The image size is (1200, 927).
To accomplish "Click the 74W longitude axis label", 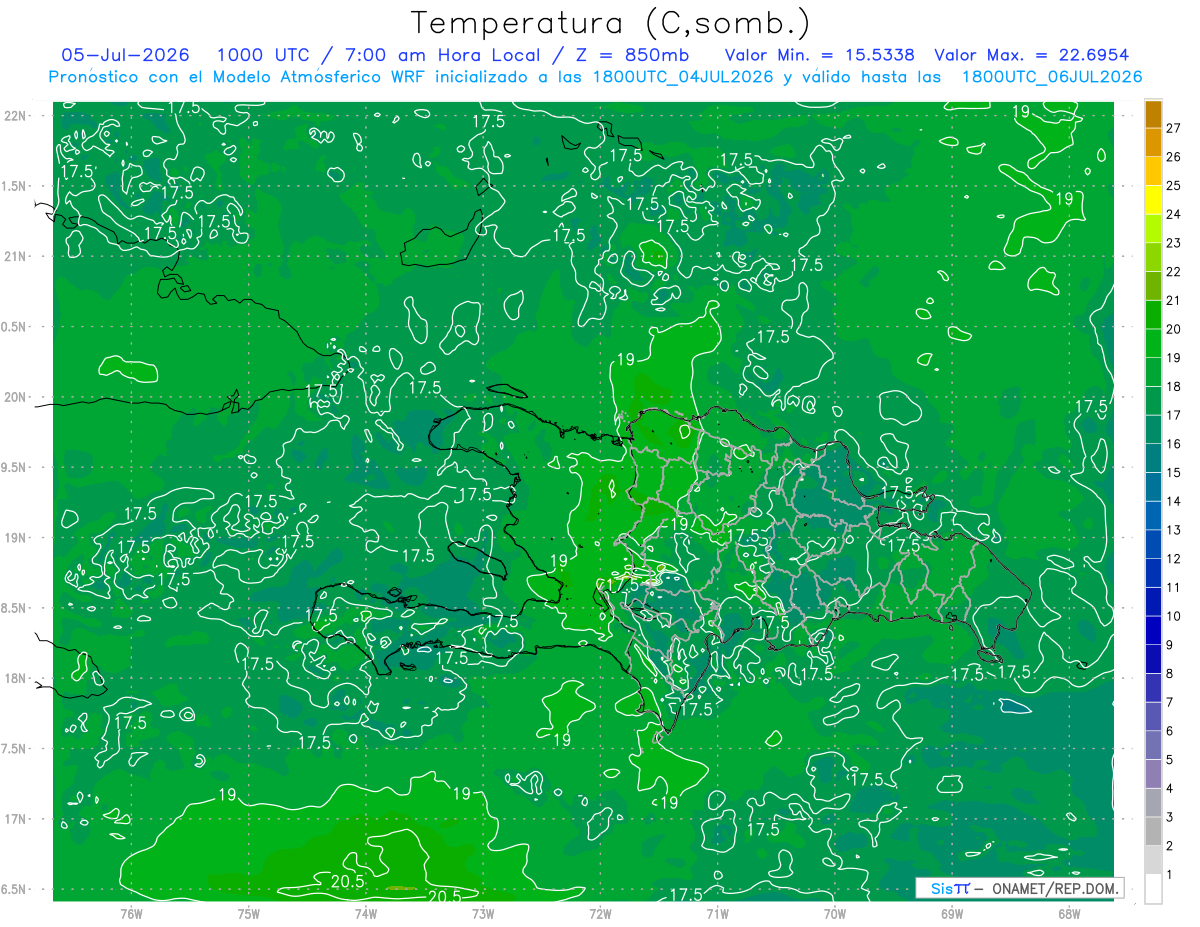I will [x=365, y=914].
